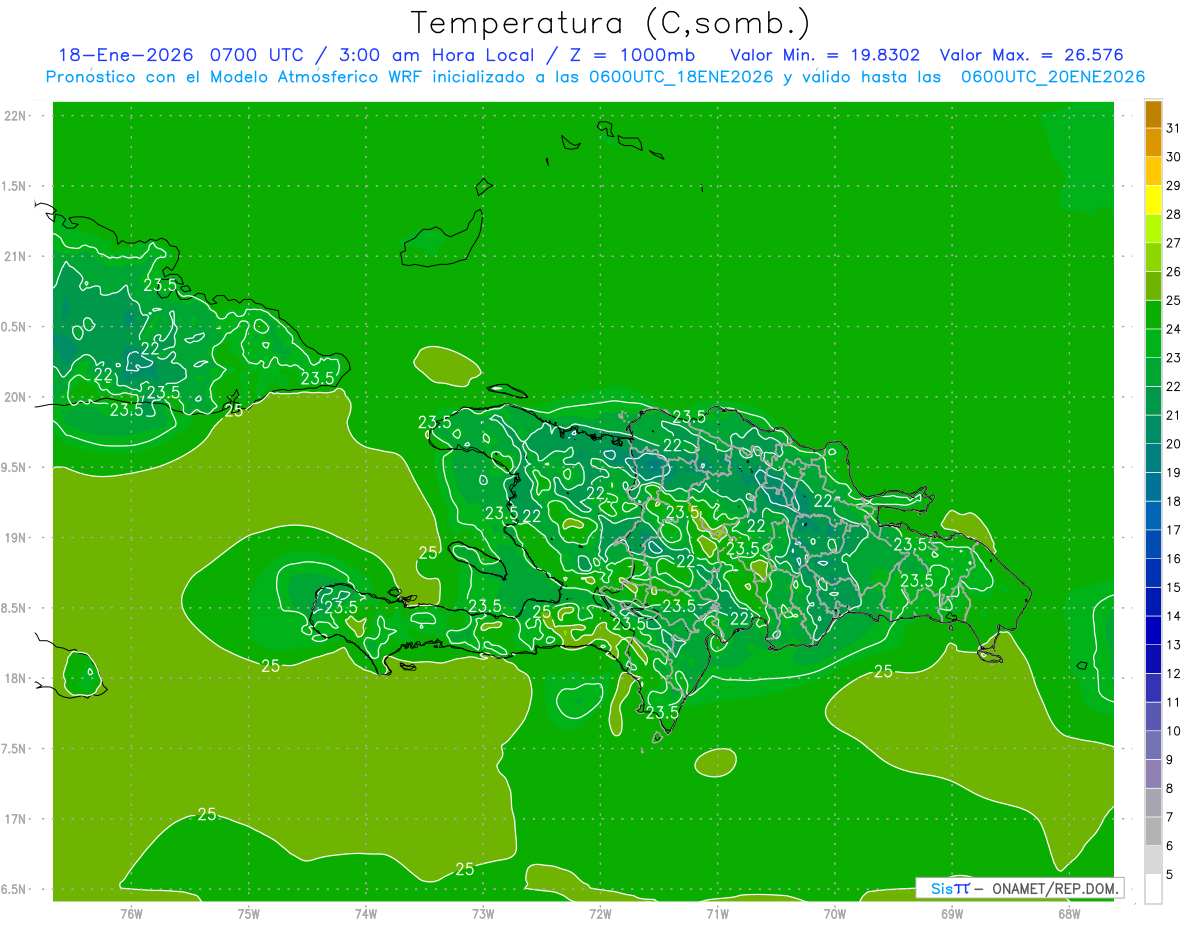Click the "69W" longitude axis label
The width and height of the screenshot is (1200, 927).
tap(952, 913)
